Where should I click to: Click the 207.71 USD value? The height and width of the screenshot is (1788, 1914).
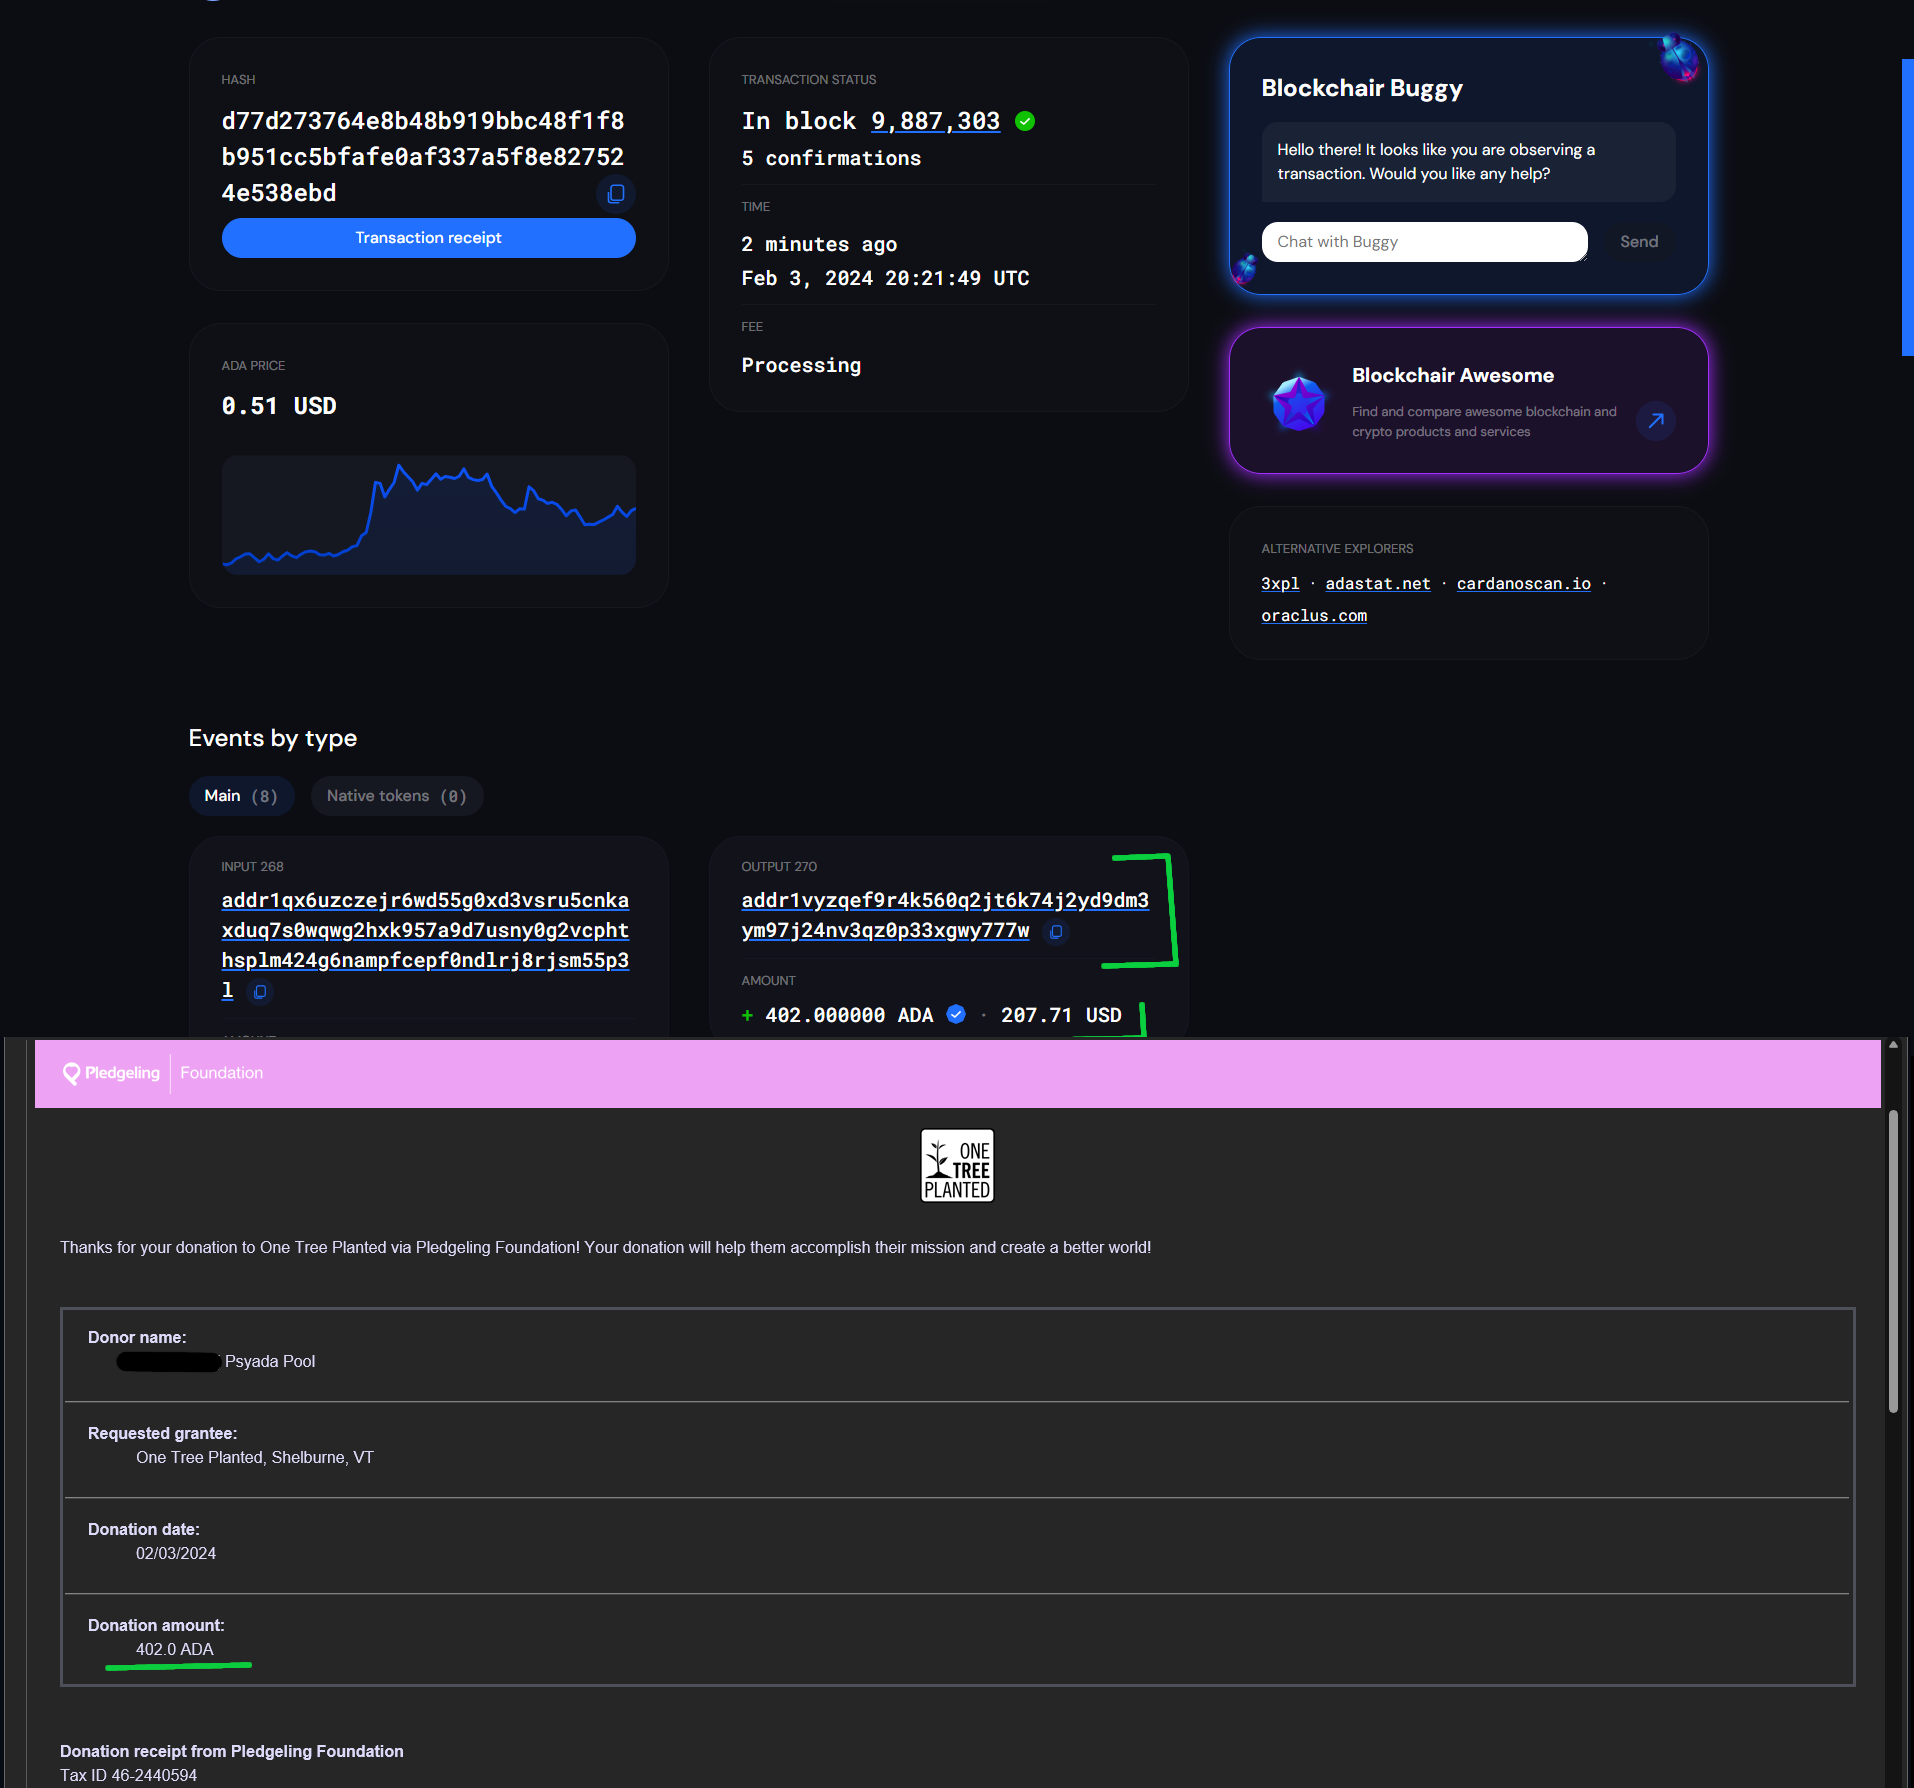[x=1061, y=1015]
